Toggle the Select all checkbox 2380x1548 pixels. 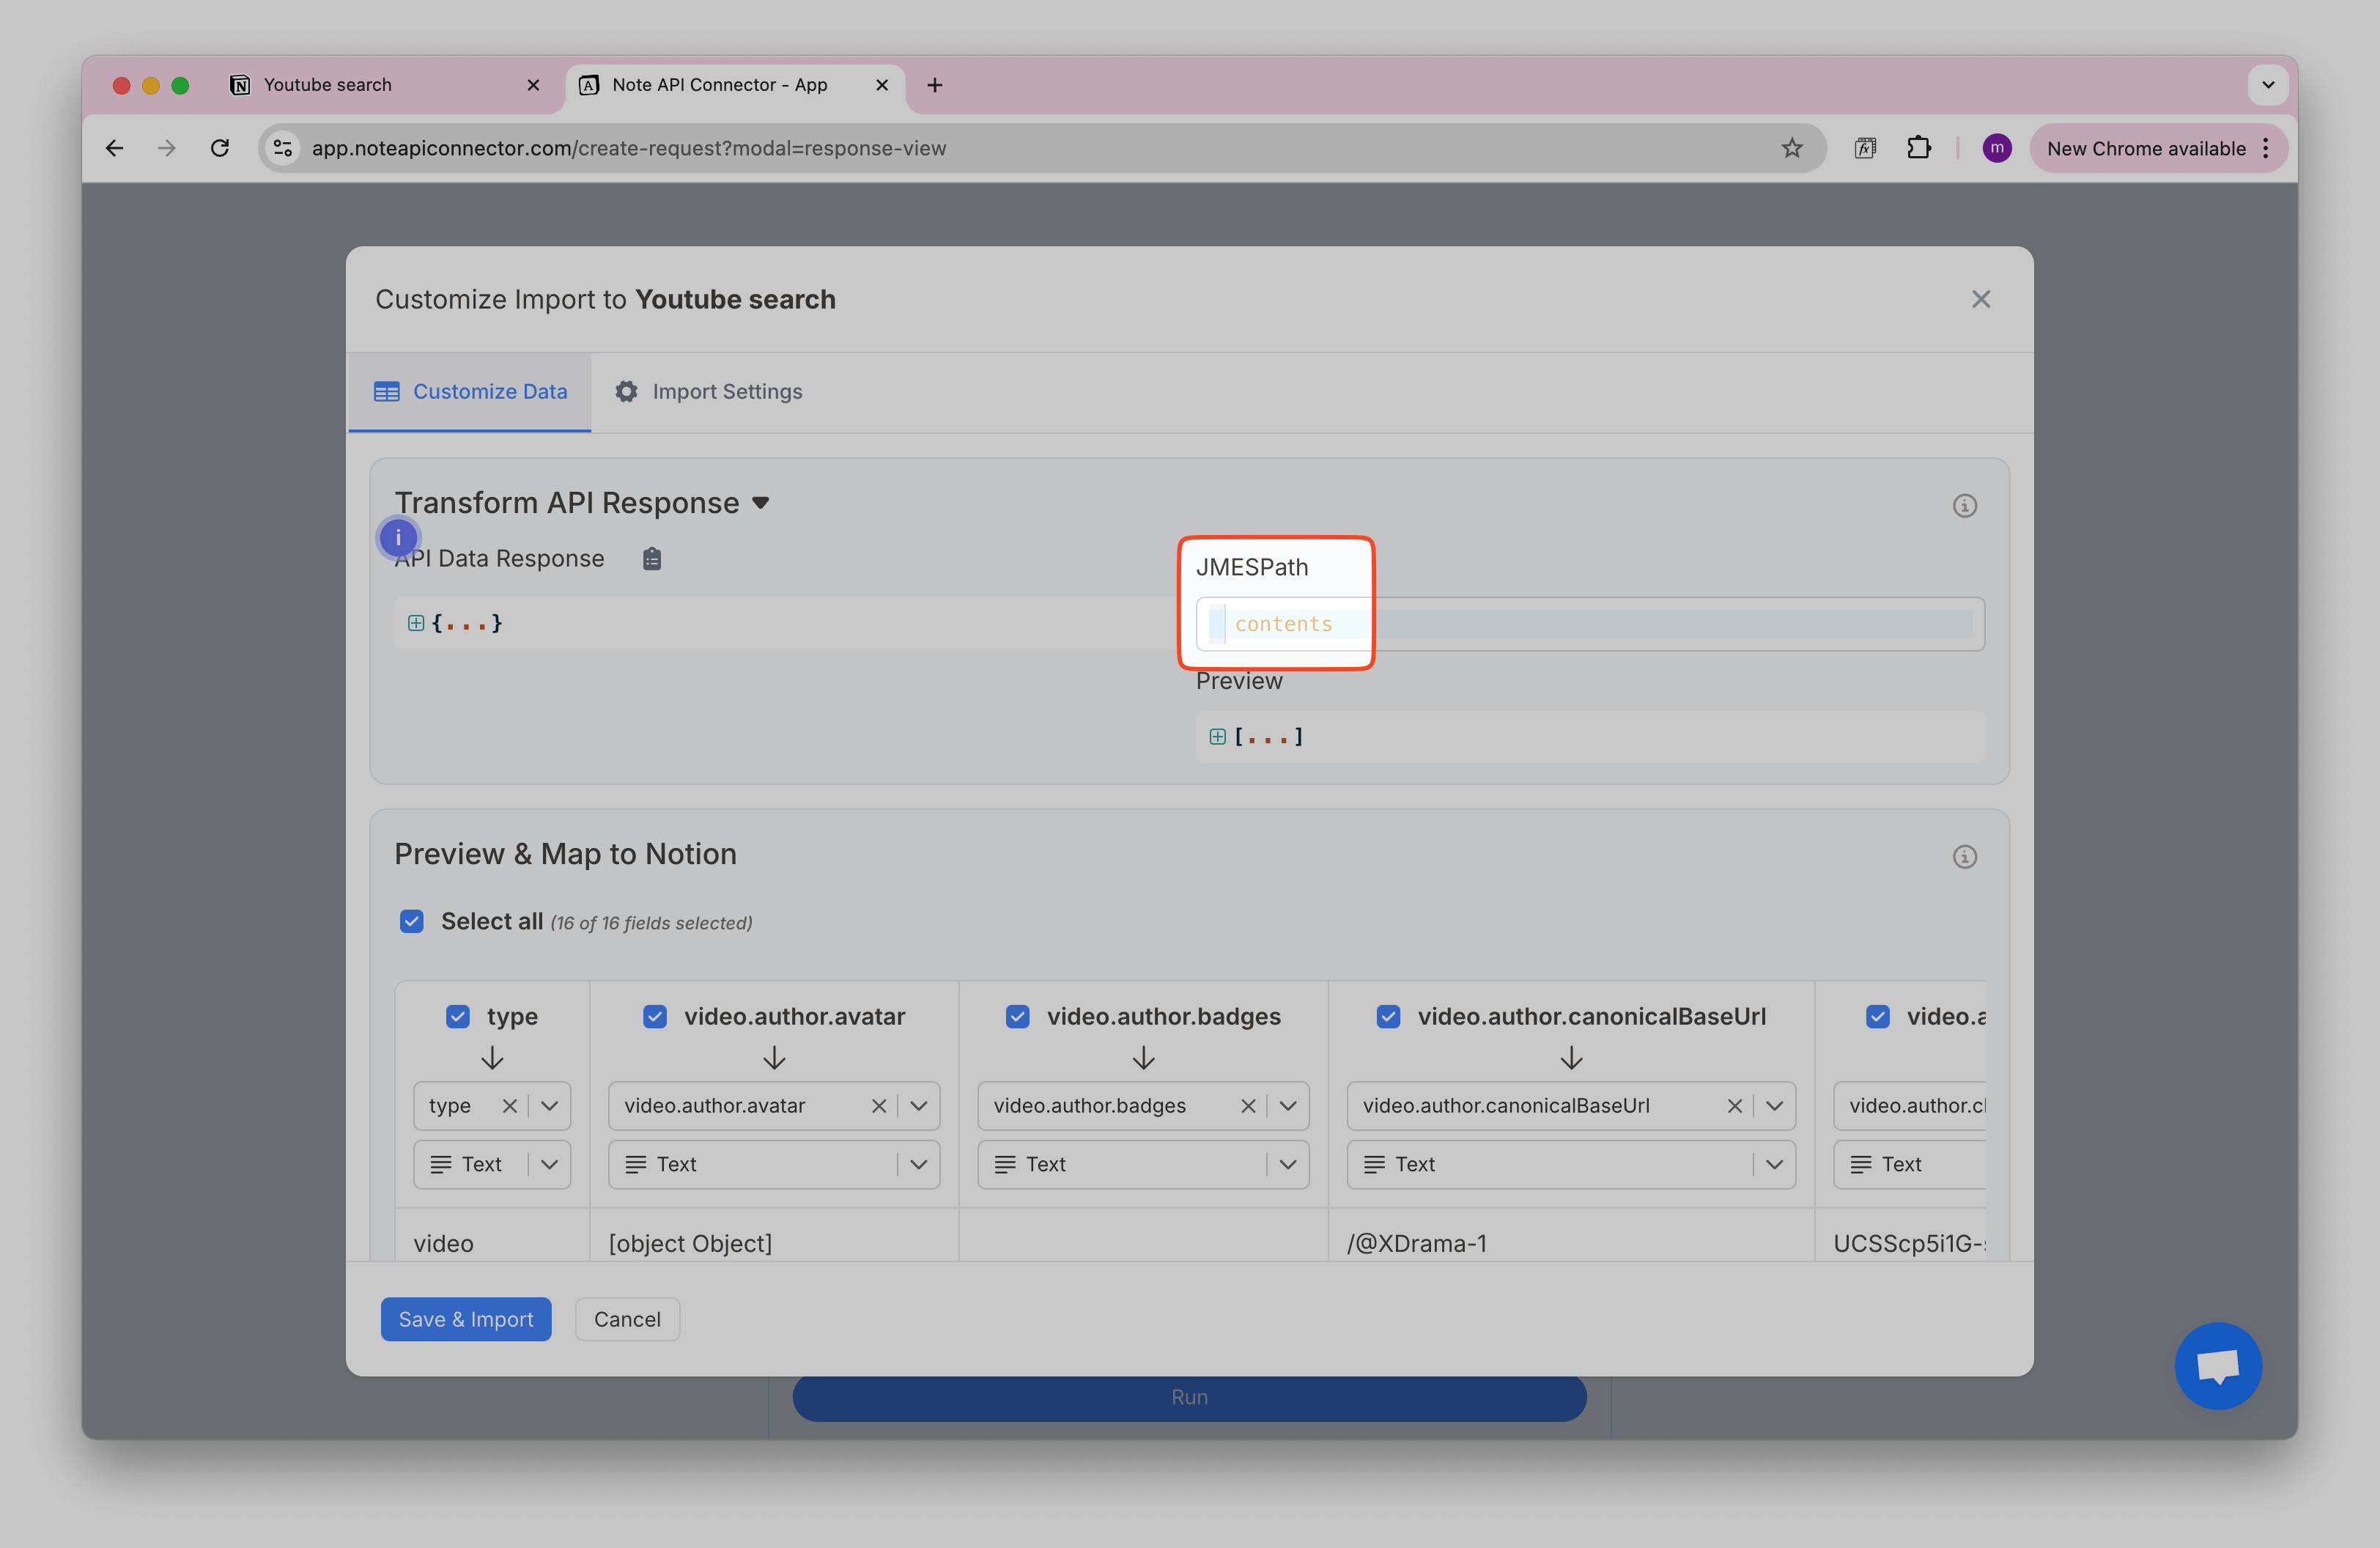pos(412,921)
